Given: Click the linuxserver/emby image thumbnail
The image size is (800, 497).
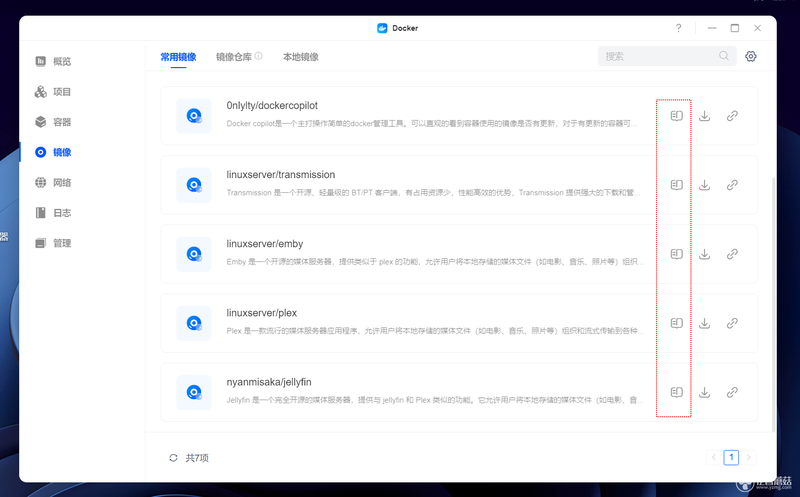Looking at the screenshot, I should click(194, 254).
